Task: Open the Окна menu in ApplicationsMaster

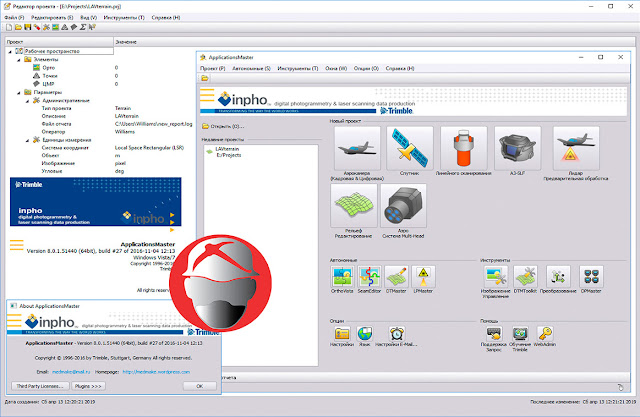Action: [336, 69]
